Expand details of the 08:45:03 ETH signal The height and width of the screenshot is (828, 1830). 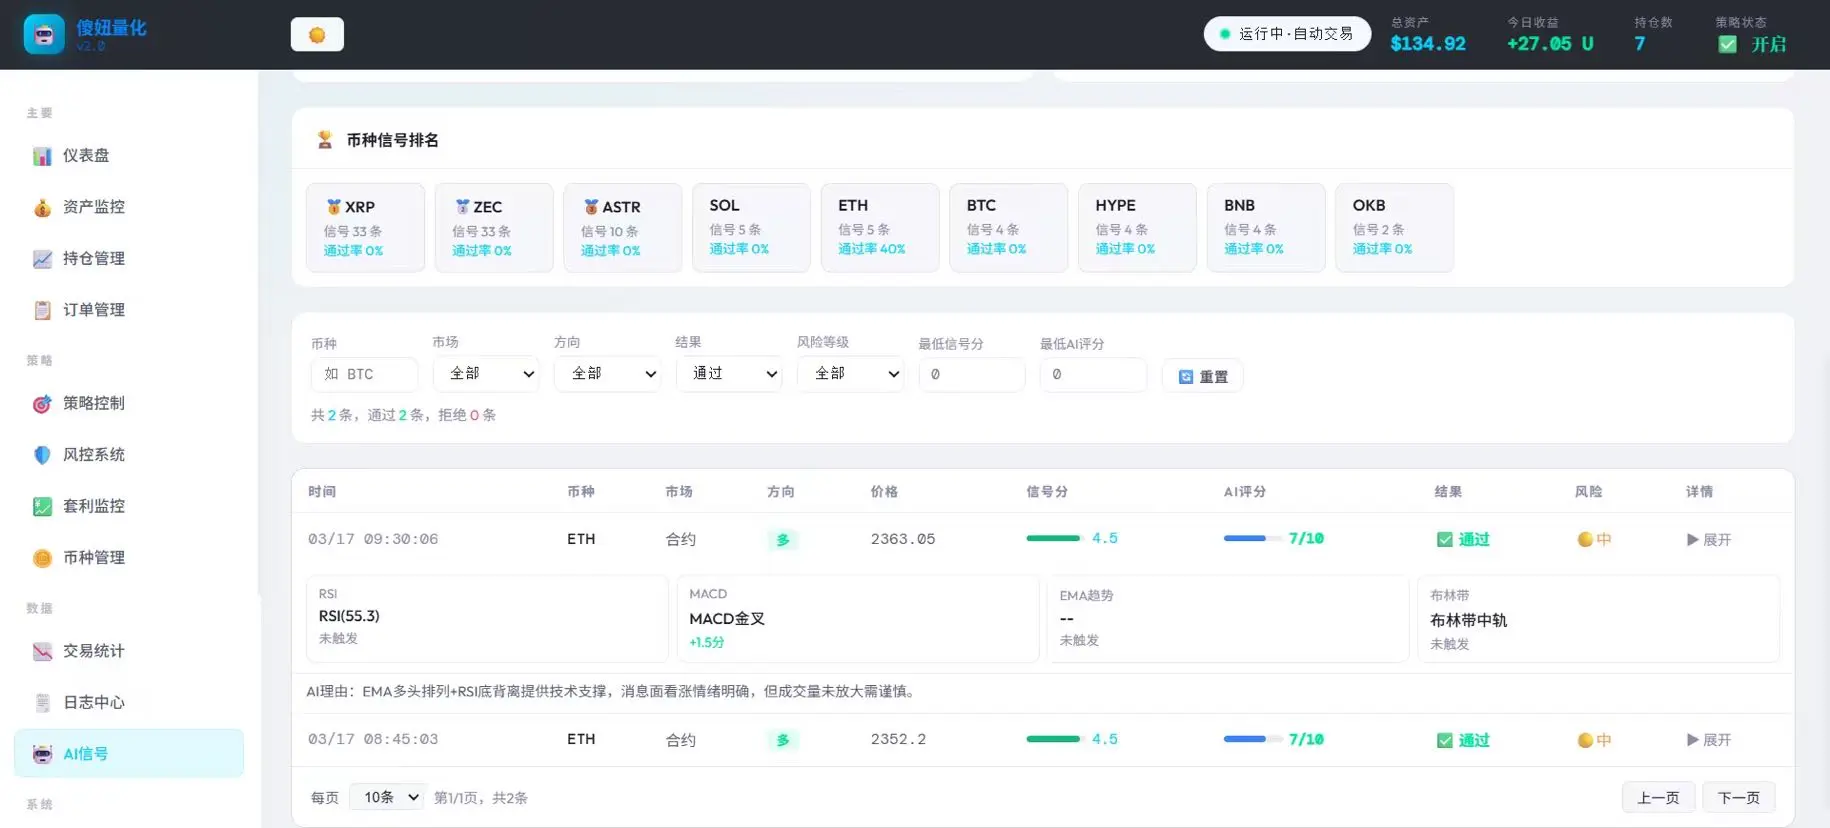coord(1708,740)
